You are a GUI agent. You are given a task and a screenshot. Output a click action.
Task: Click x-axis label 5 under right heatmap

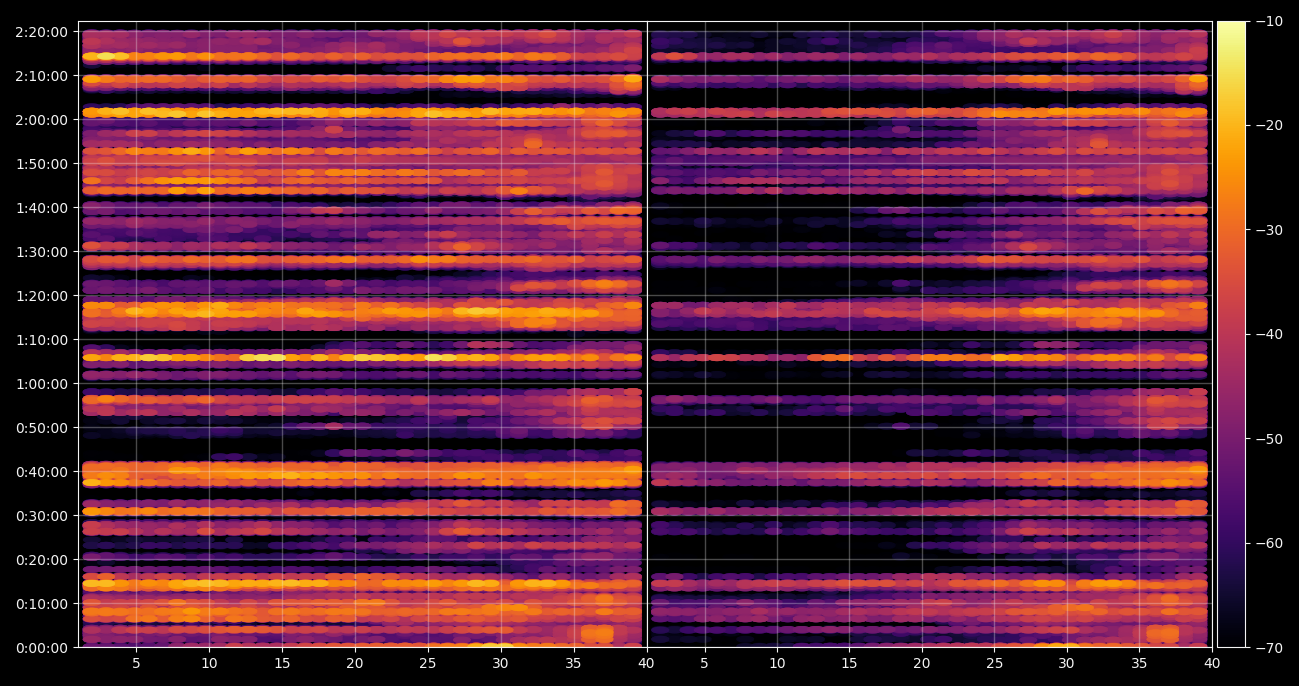(x=704, y=662)
